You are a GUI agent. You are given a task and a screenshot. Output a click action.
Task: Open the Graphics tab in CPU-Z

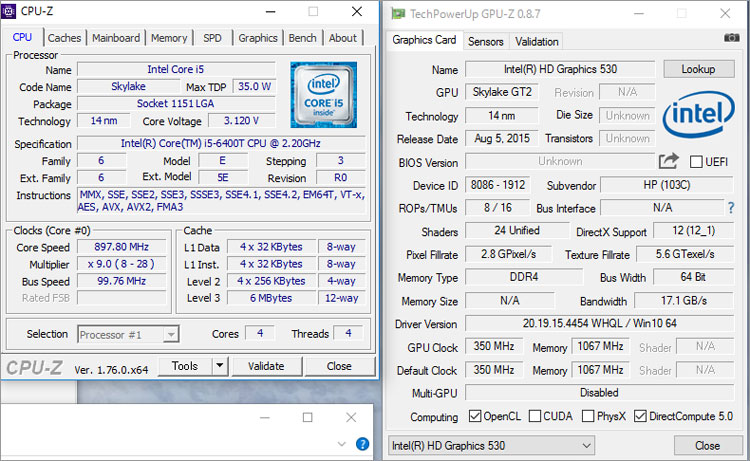click(258, 38)
